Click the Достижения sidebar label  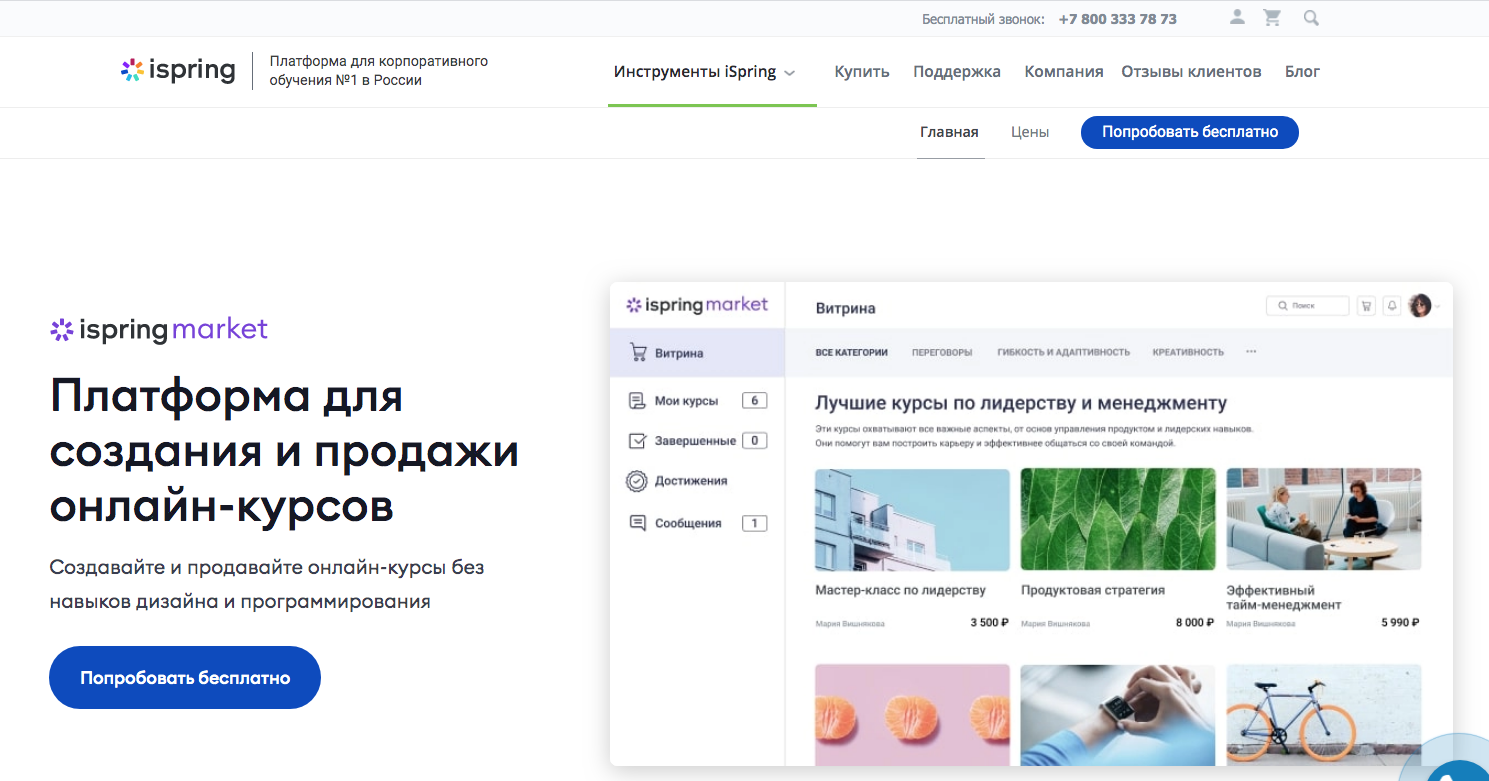691,481
